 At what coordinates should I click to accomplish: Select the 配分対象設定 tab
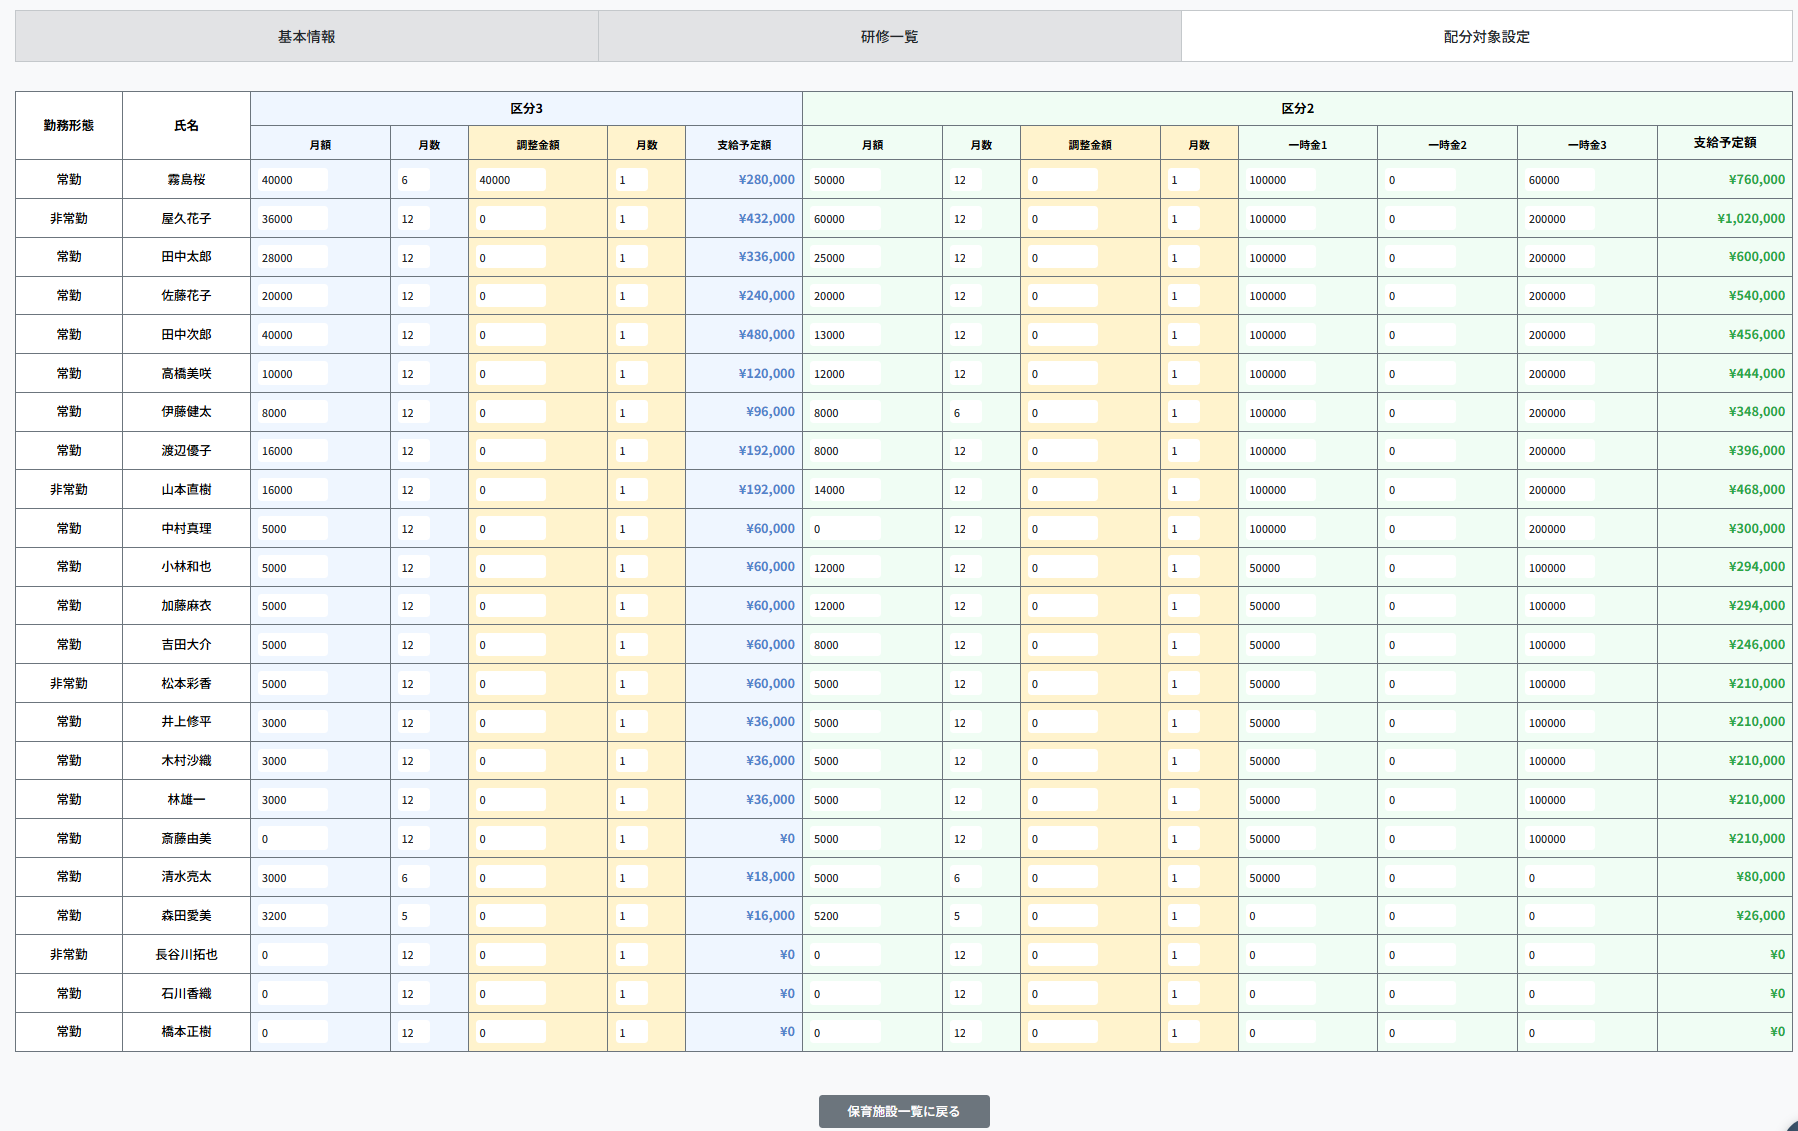1486,37
